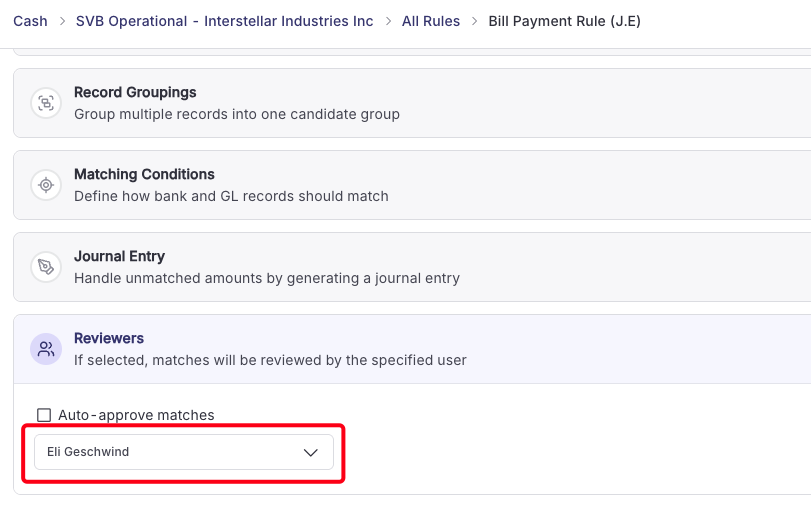Expand the Record Groupings section
The width and height of the screenshot is (811, 509).
coord(412,103)
